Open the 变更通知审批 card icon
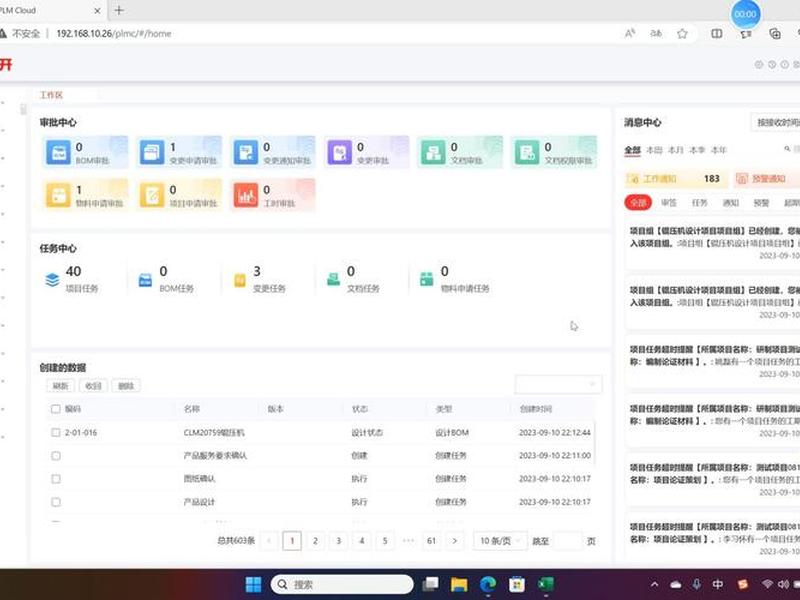 point(246,152)
